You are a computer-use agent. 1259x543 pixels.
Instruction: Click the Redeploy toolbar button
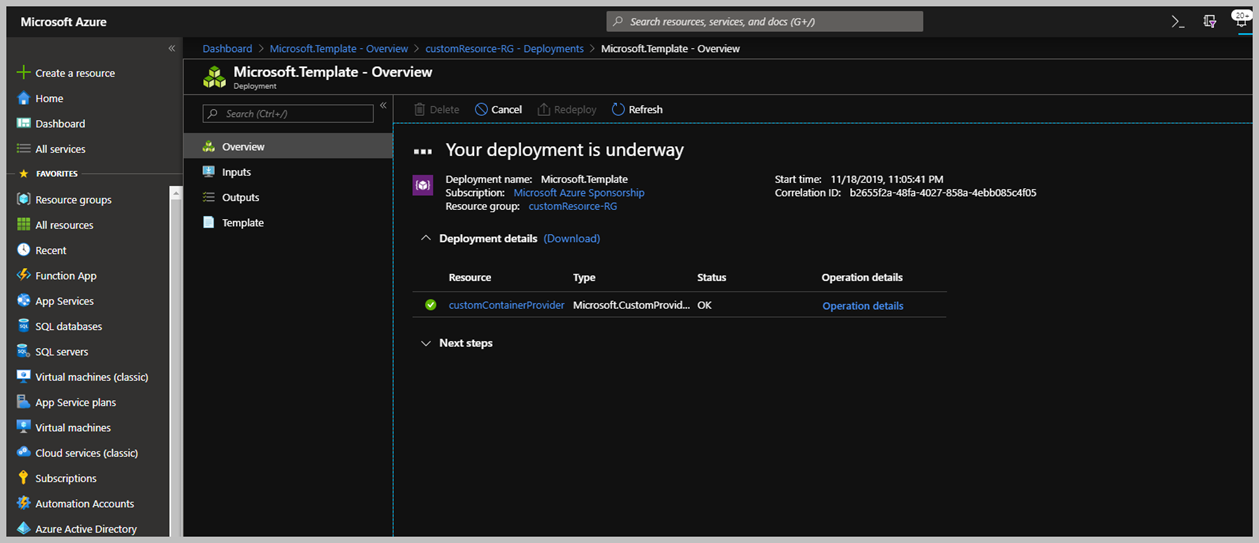[566, 109]
